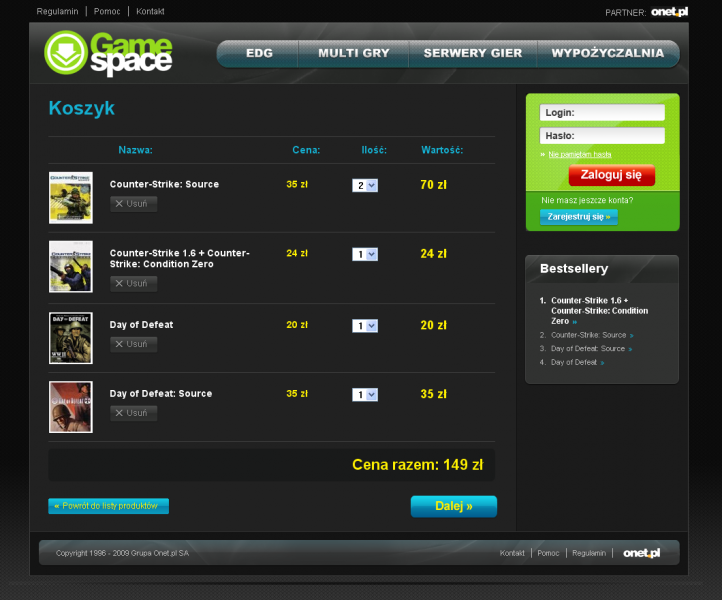
Task: Click the Hasło password field
Action: 602,135
